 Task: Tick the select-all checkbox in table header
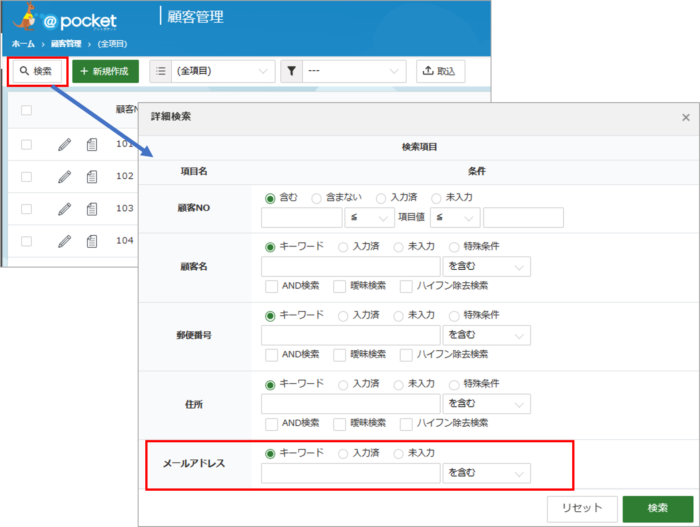coord(26,110)
